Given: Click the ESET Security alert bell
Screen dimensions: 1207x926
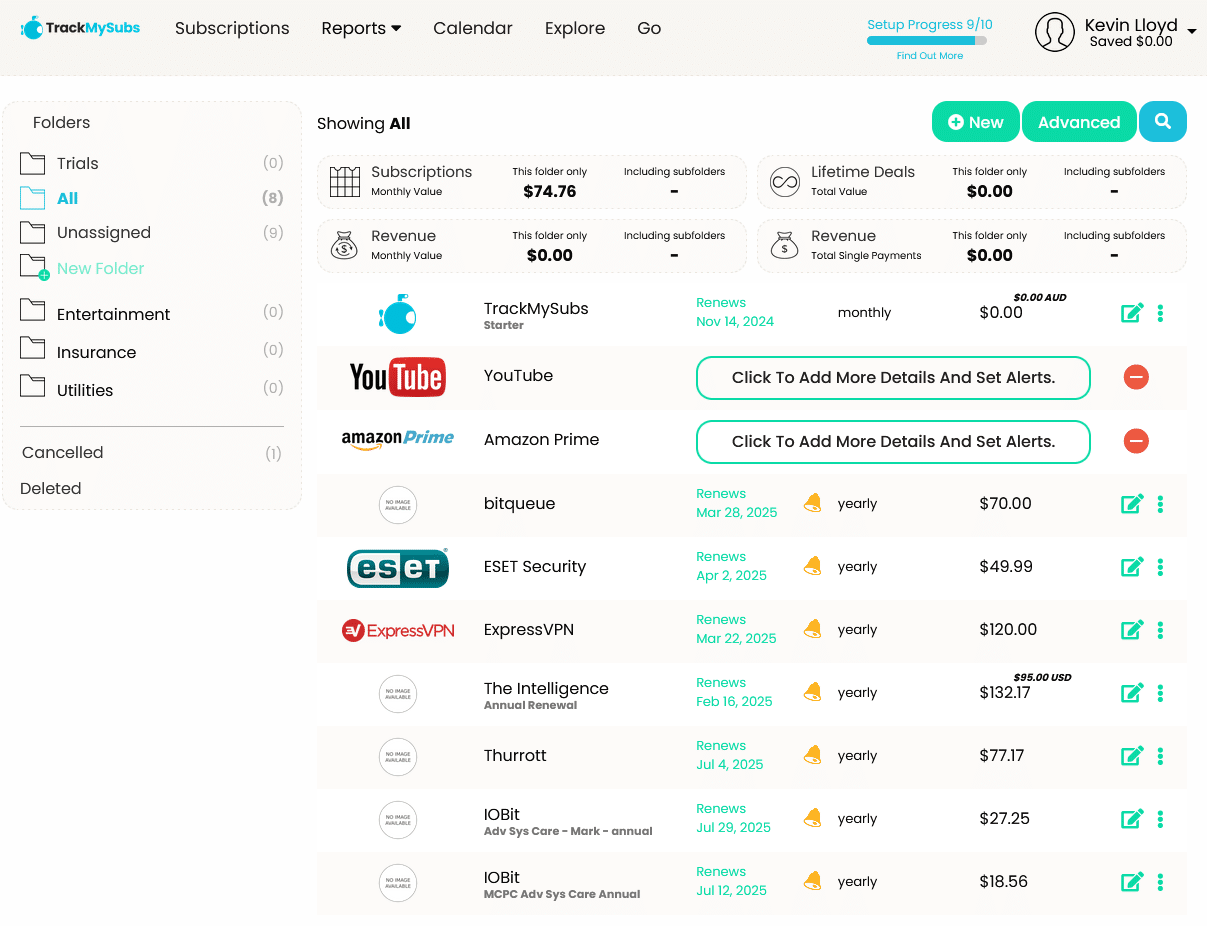Looking at the screenshot, I should click(x=813, y=566).
